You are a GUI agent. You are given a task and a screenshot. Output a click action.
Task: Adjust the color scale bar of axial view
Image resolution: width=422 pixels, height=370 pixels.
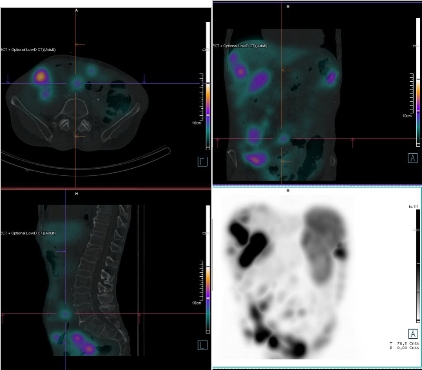(x=208, y=85)
